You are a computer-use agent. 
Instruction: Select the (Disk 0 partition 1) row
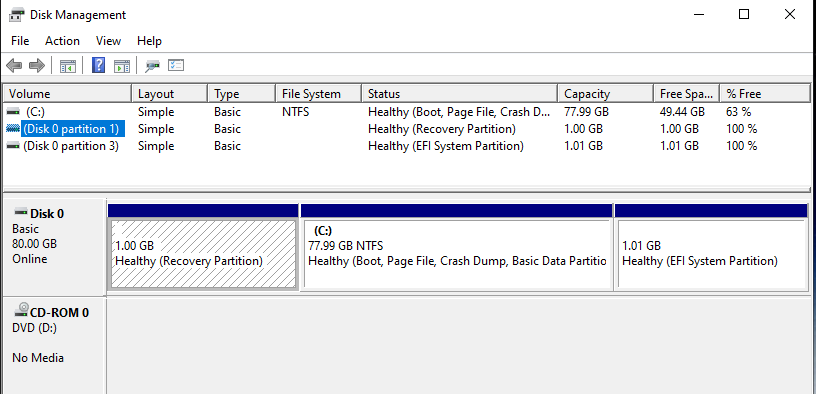[407, 129]
